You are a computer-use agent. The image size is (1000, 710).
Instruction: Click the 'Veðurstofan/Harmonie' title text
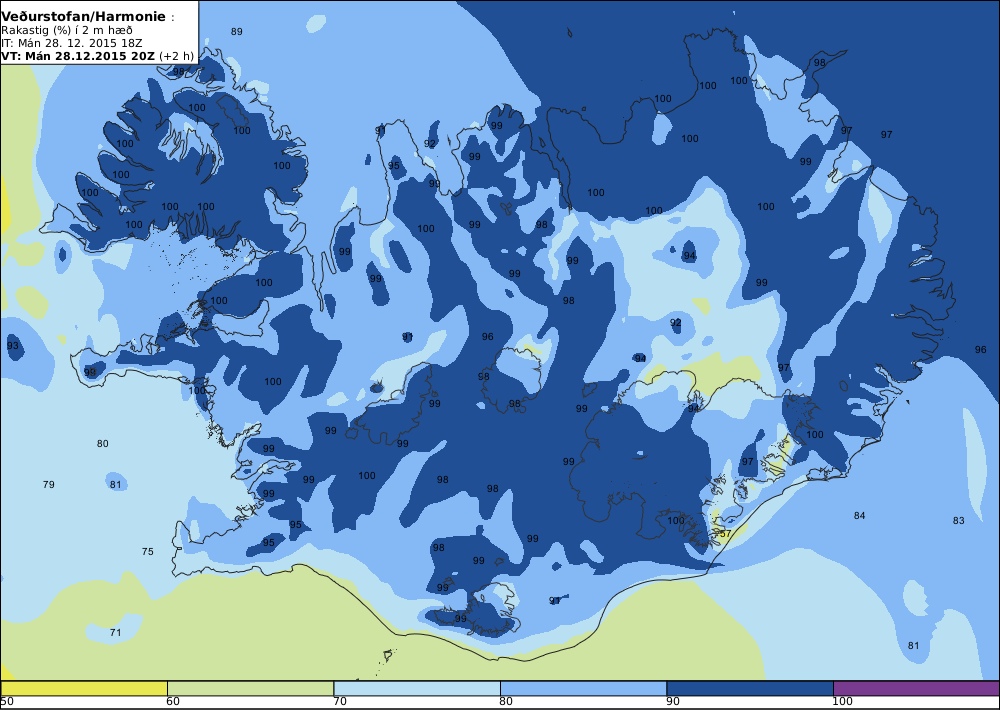(84, 17)
